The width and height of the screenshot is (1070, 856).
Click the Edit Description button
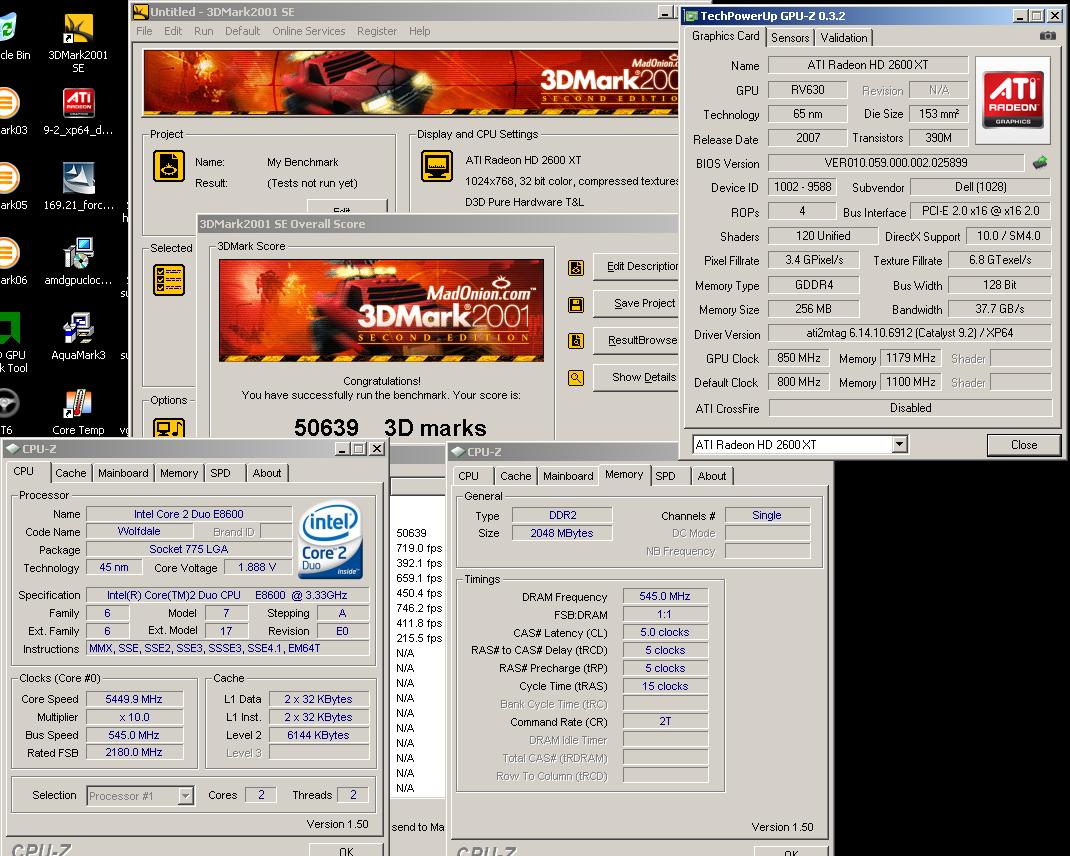tap(636, 267)
